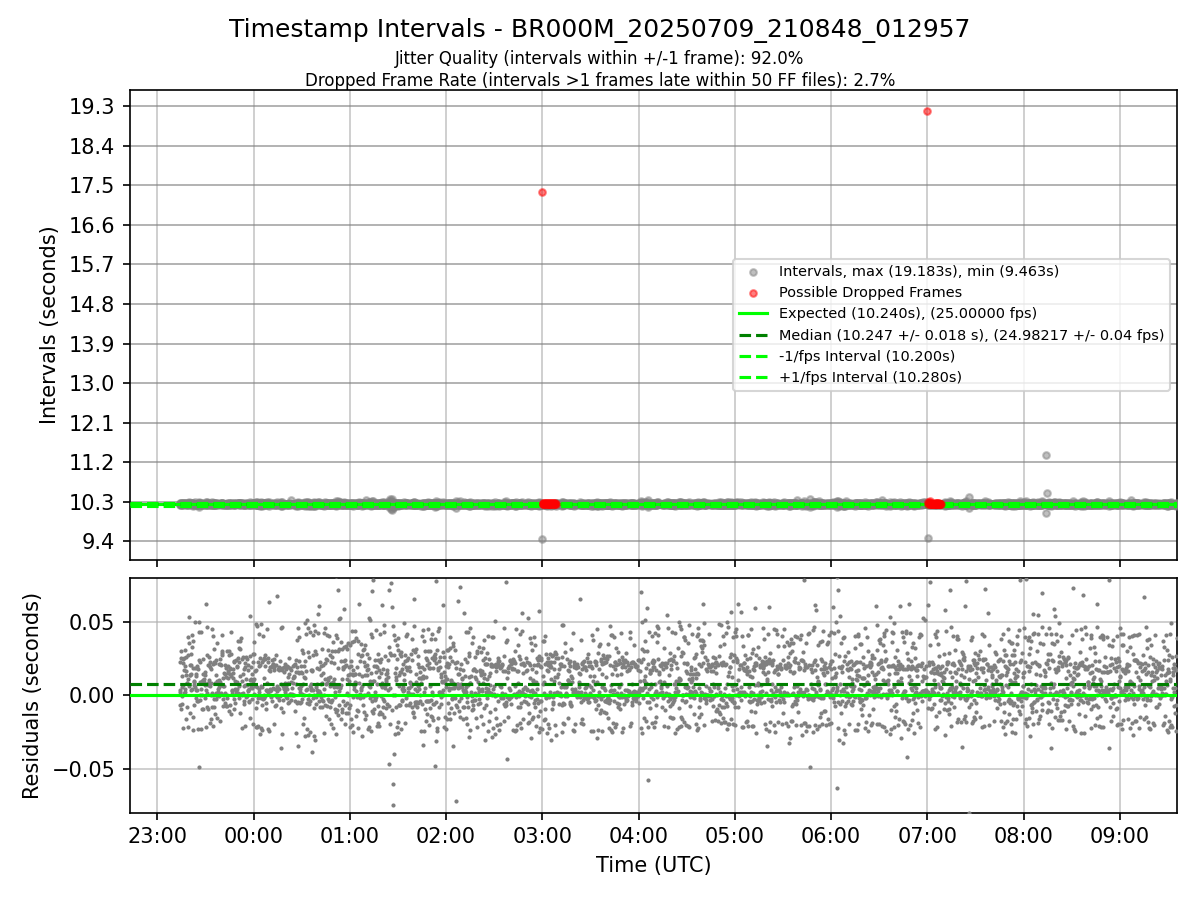Click the x-axis tick label '09:00'

coord(1119,836)
